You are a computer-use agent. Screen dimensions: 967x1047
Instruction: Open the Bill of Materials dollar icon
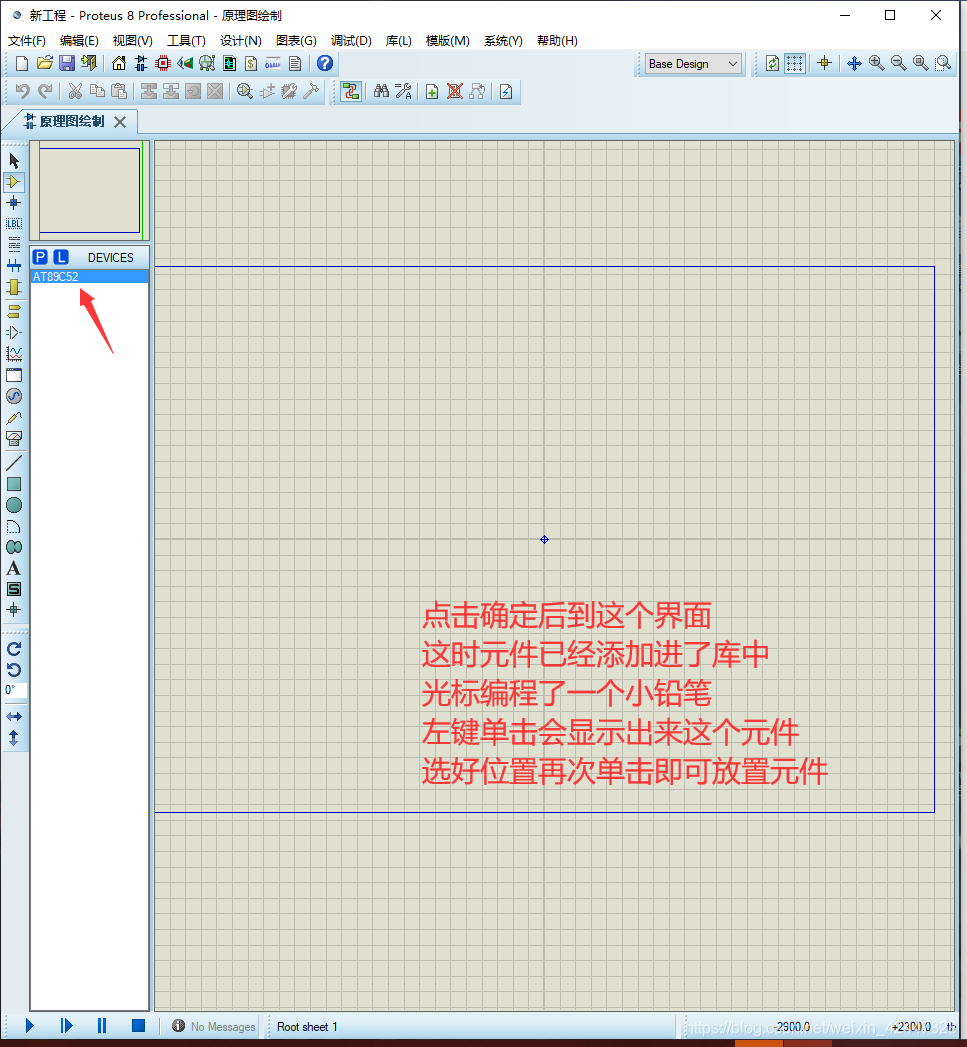pos(251,63)
